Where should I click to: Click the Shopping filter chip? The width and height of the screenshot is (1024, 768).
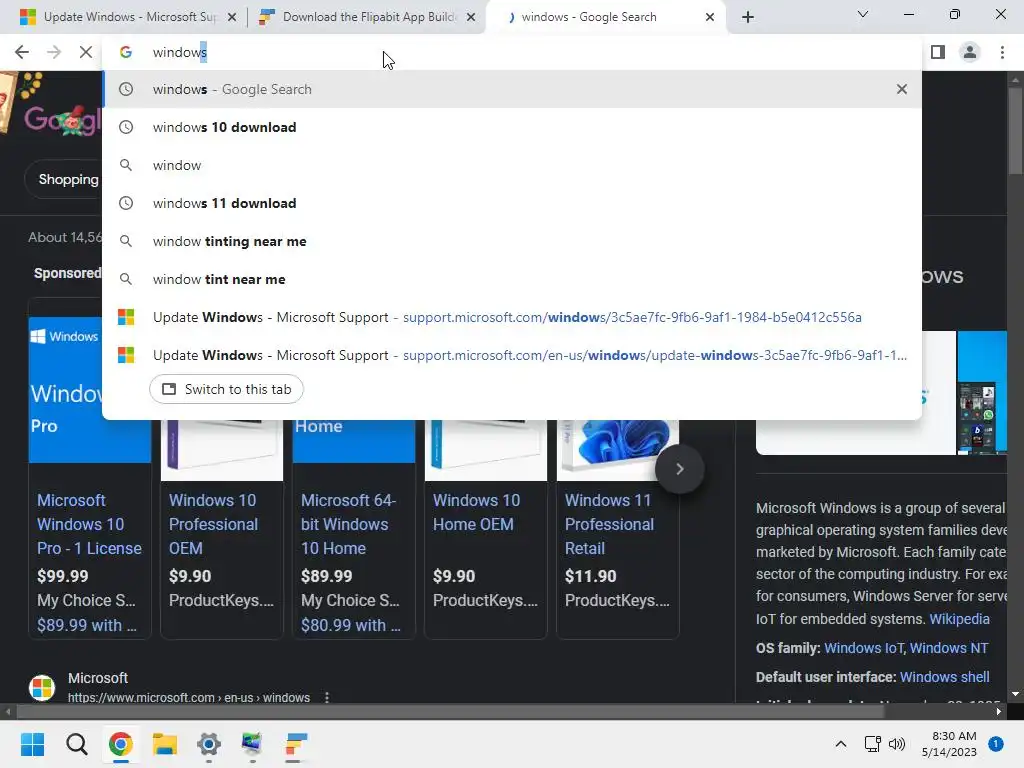[63, 179]
